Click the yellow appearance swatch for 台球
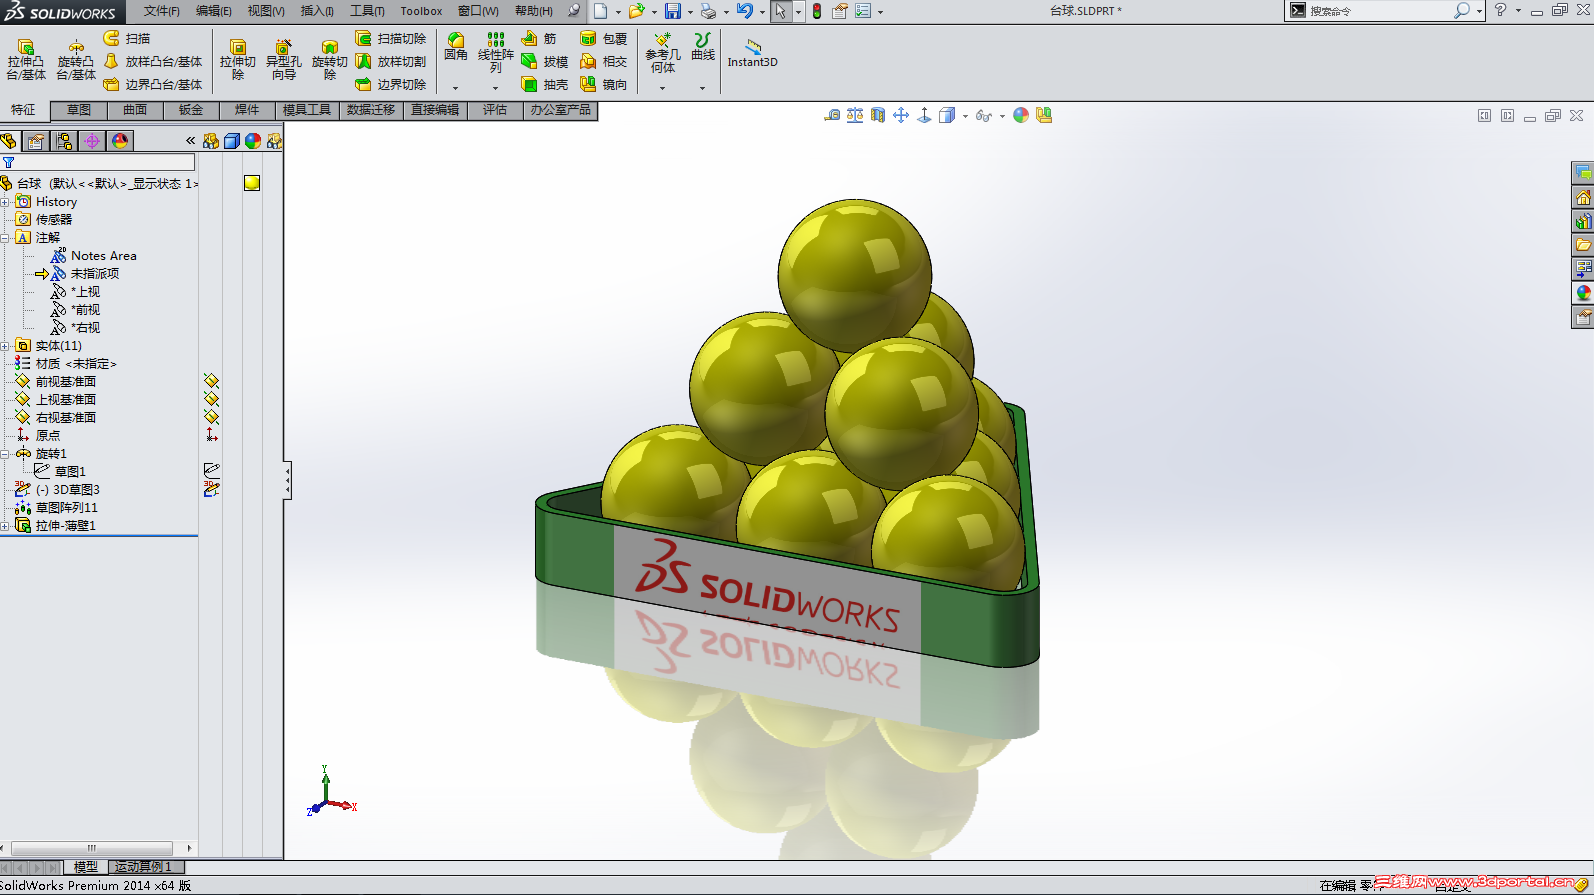1594x895 pixels. (x=252, y=183)
